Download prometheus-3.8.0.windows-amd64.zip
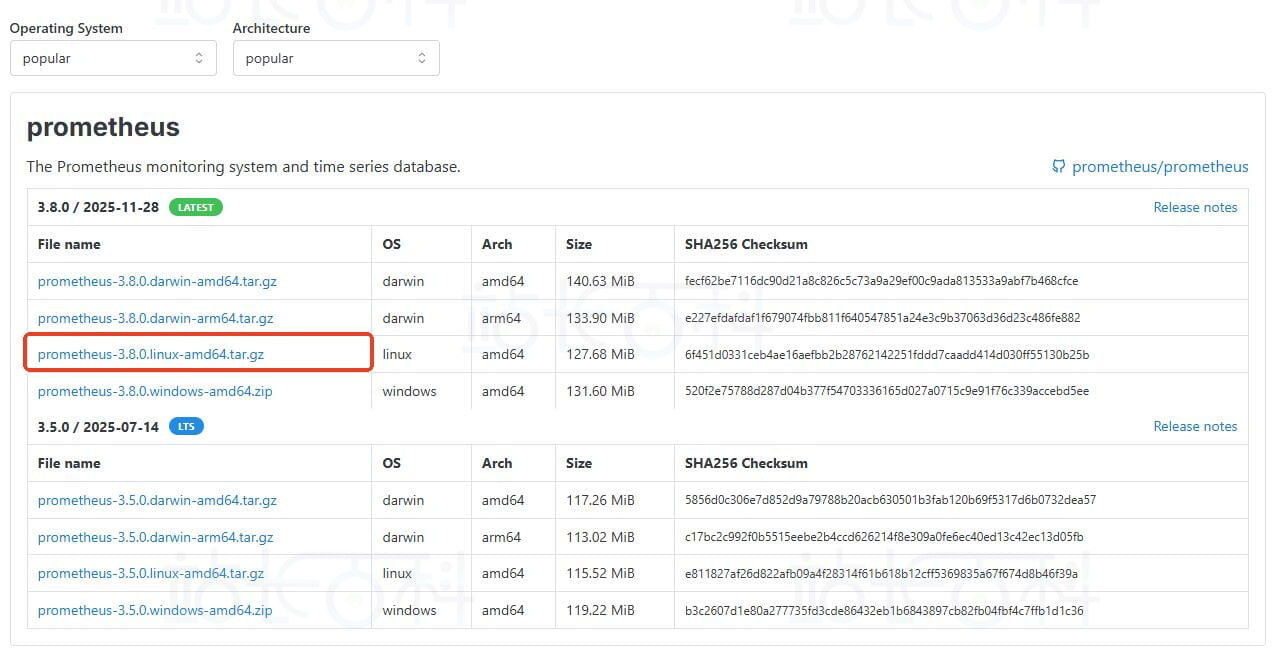 [x=155, y=391]
